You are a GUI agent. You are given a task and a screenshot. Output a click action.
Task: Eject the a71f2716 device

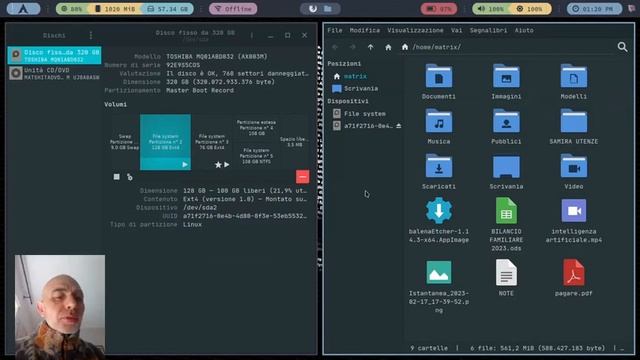(x=398, y=126)
